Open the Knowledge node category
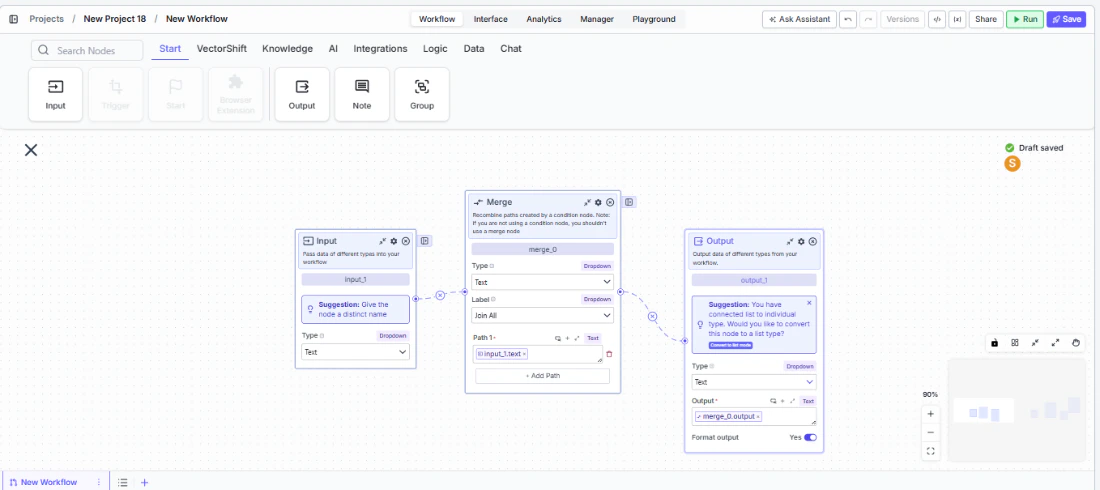 288,48
